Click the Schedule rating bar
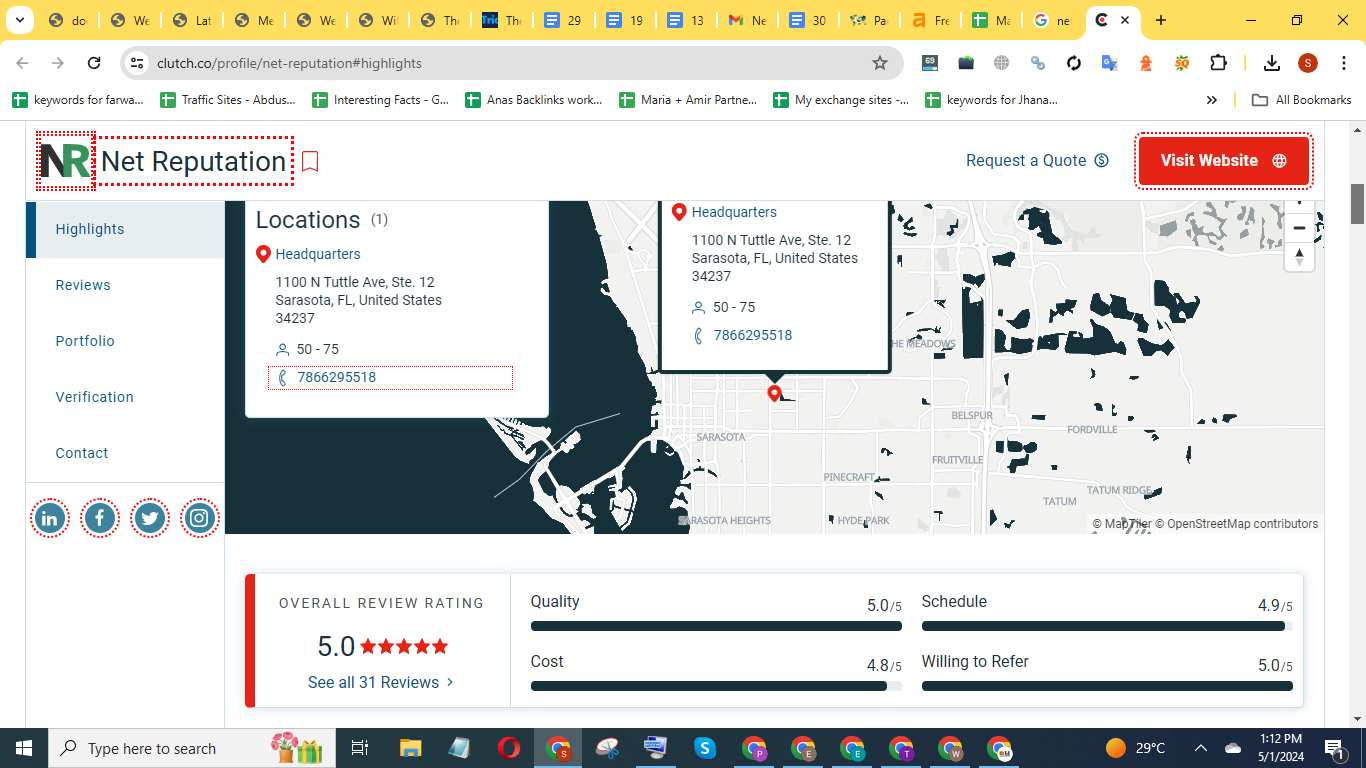The width and height of the screenshot is (1366, 768). pos(1107,626)
